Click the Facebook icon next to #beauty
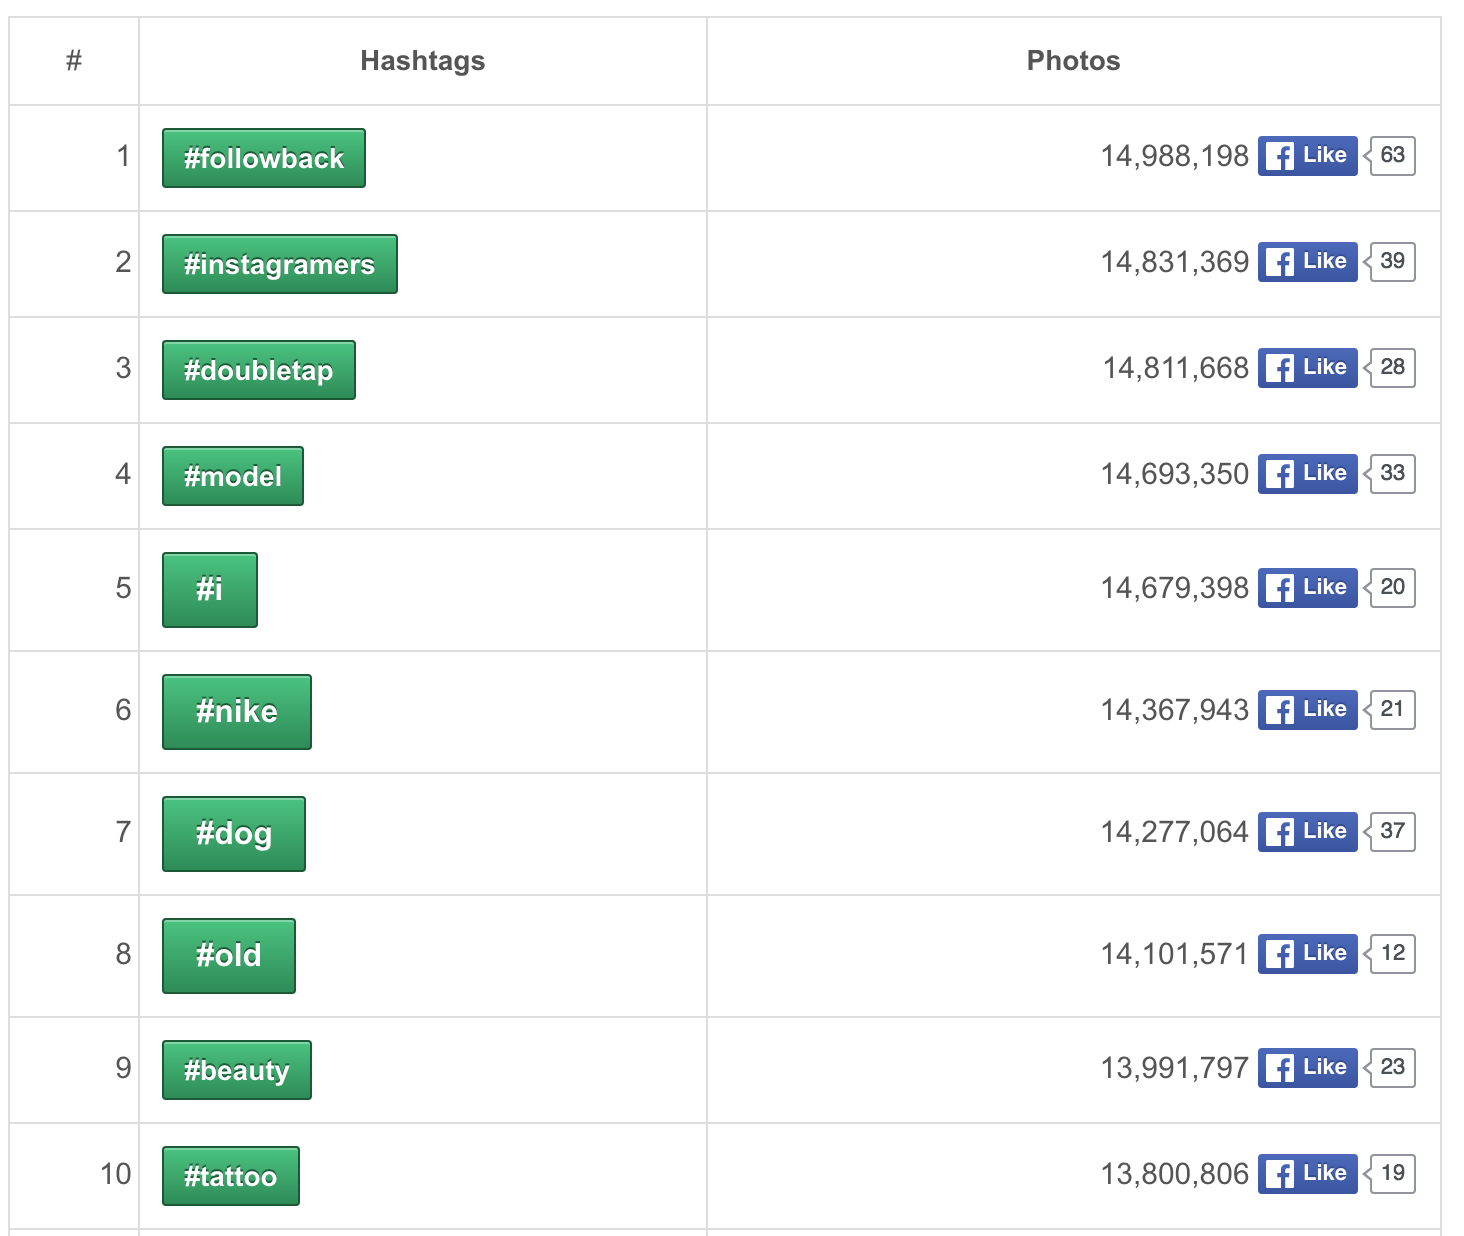The width and height of the screenshot is (1464, 1236). [1279, 1067]
